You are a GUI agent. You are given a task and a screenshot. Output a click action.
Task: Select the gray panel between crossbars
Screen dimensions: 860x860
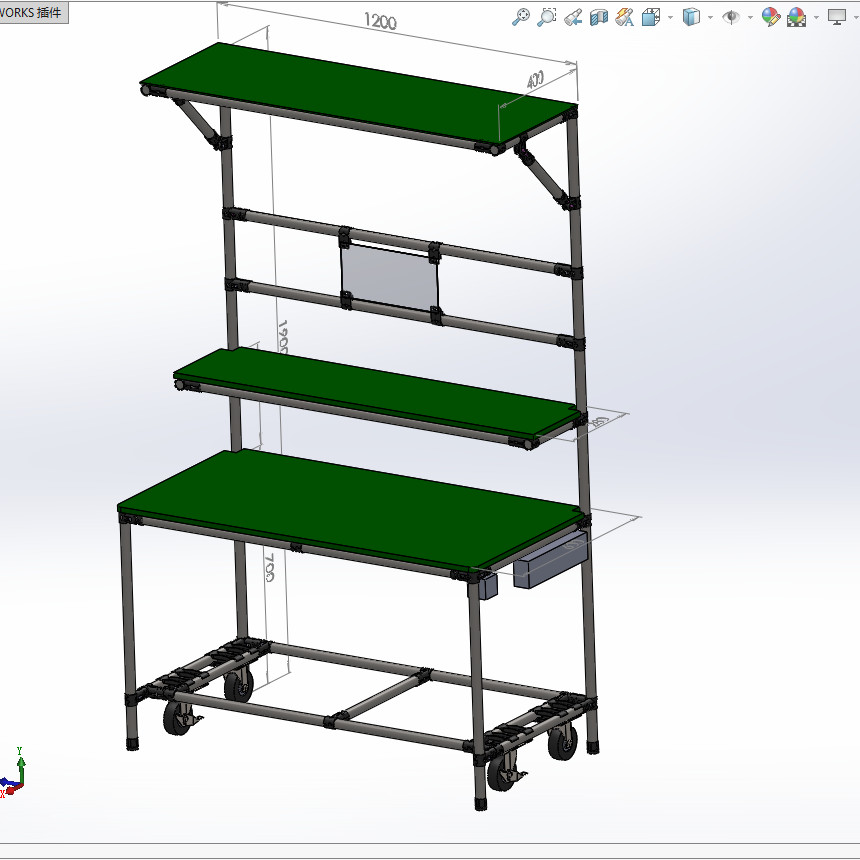pos(389,277)
